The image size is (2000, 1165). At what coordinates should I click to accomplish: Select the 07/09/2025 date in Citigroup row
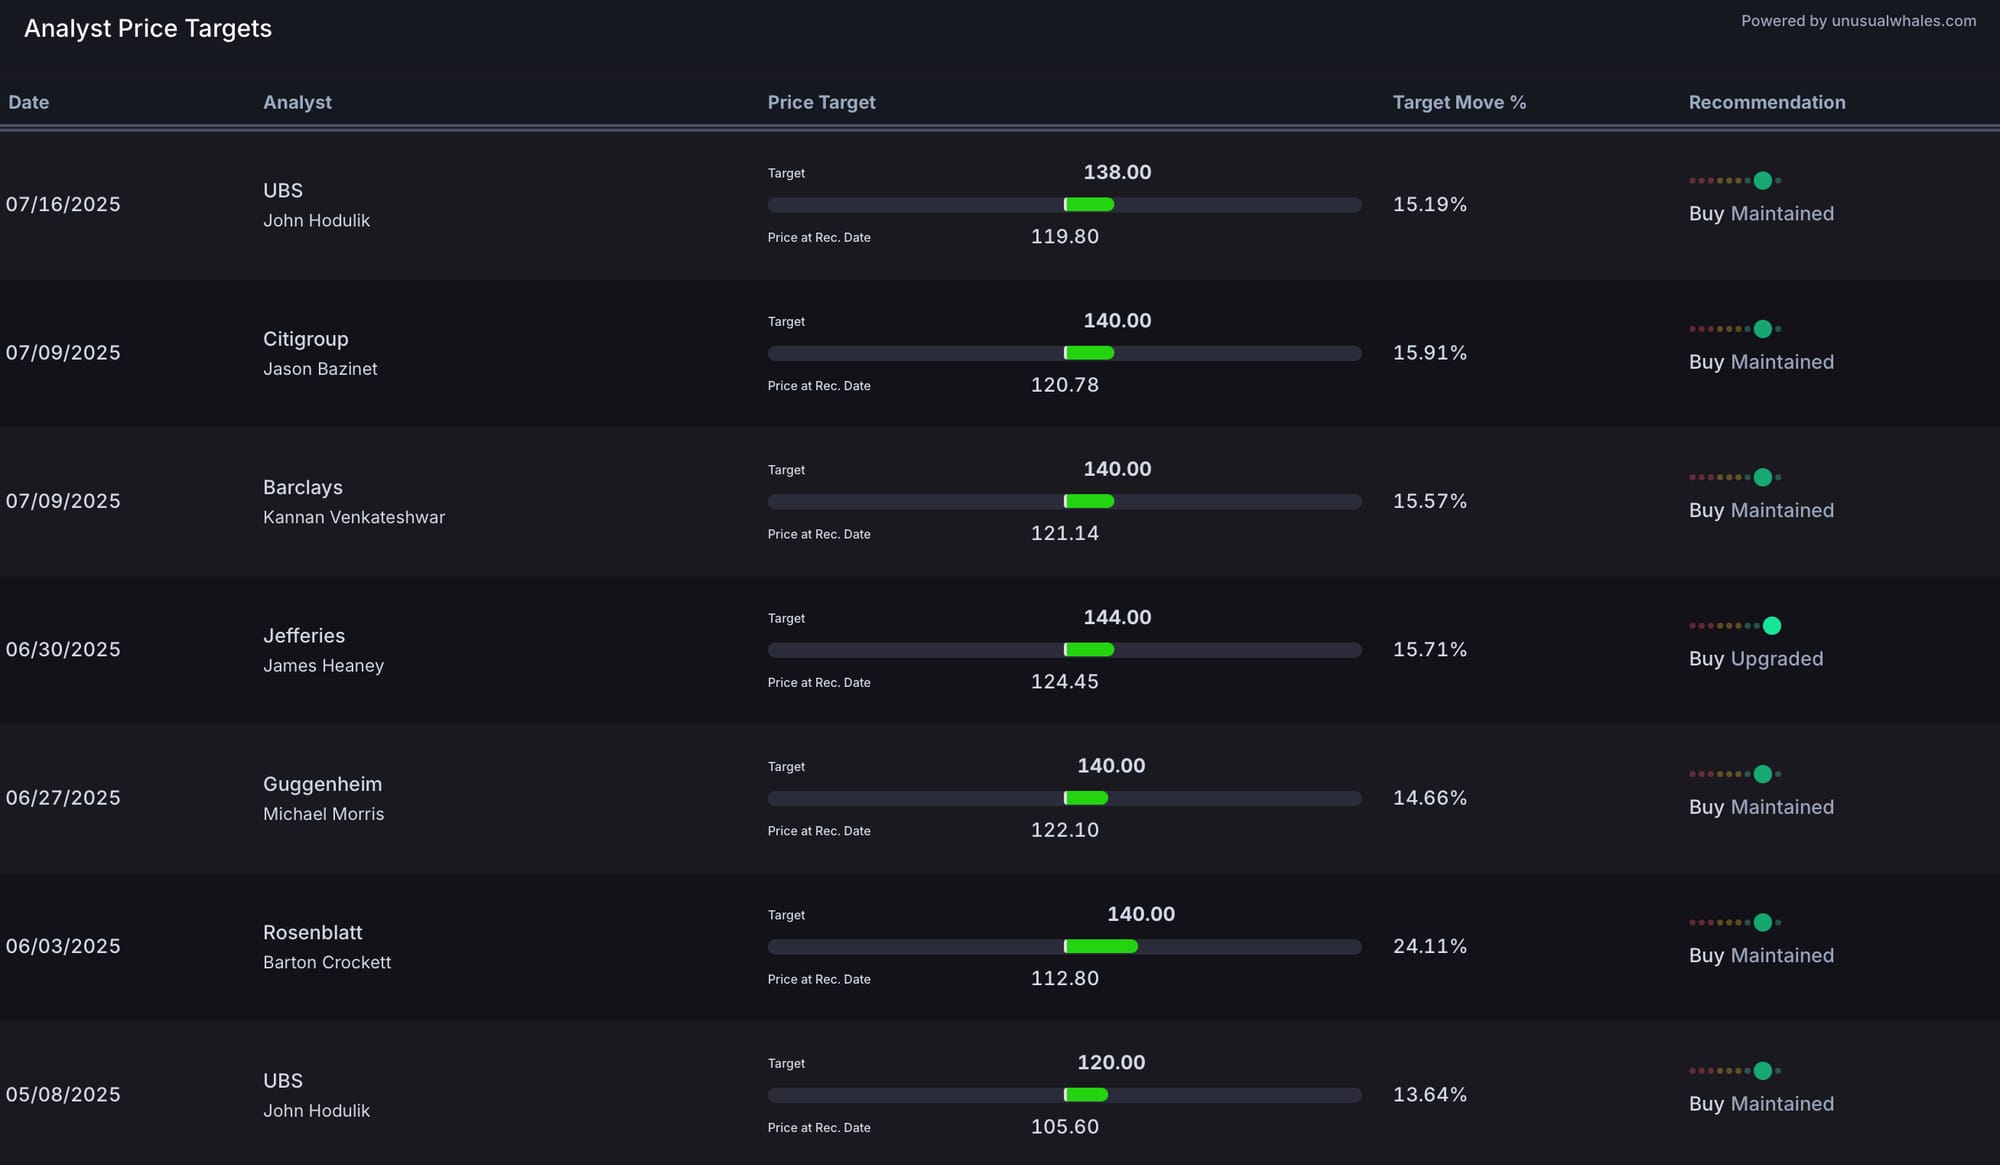63,353
